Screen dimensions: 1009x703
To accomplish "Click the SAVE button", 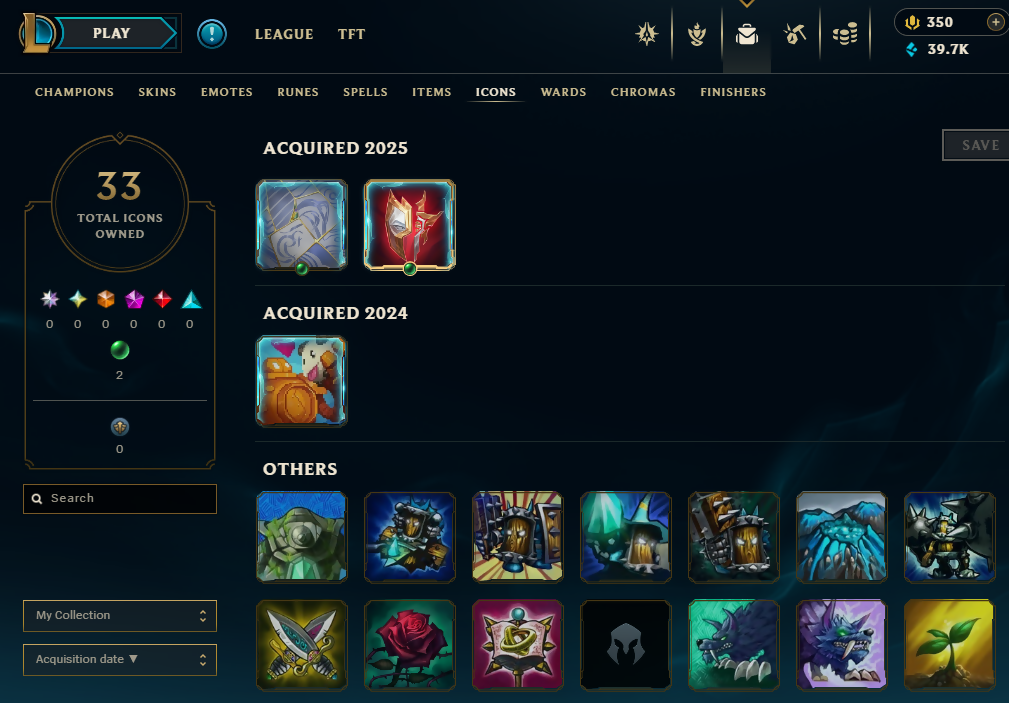I will [x=977, y=145].
